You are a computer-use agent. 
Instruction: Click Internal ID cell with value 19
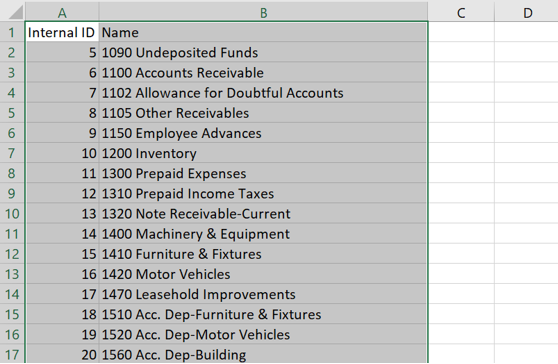tap(62, 334)
